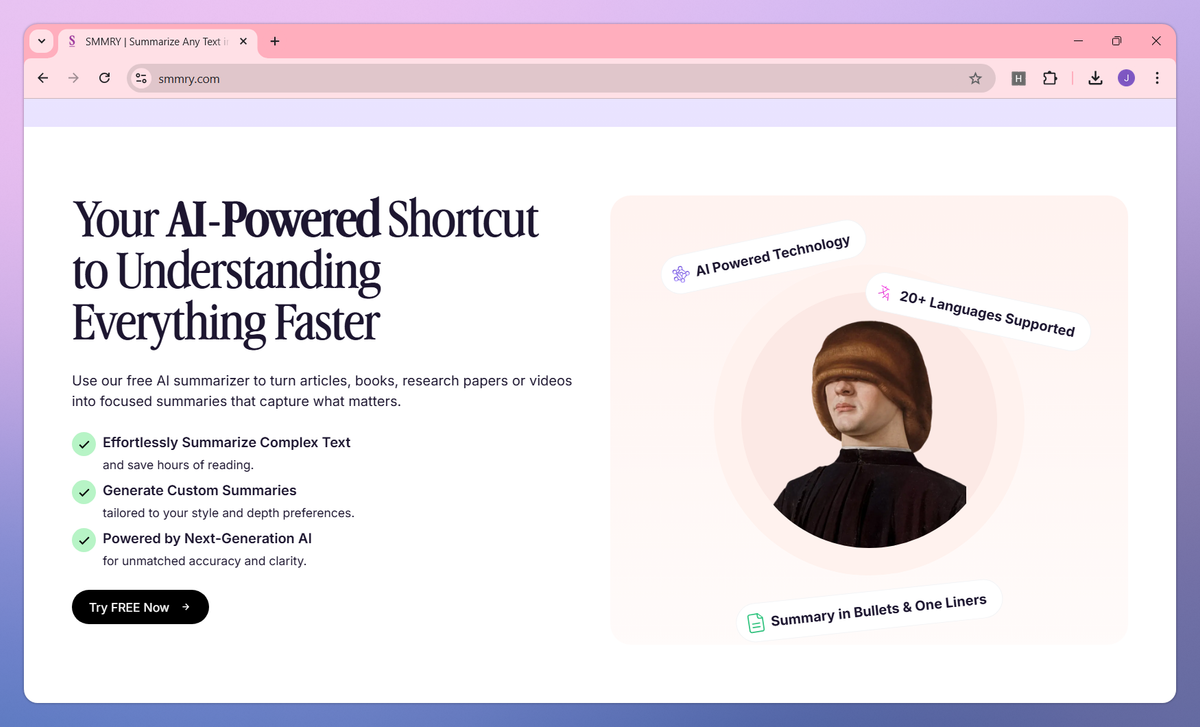
Task: Click 'for unmatched accuracy and clarity.'
Action: pos(205,561)
